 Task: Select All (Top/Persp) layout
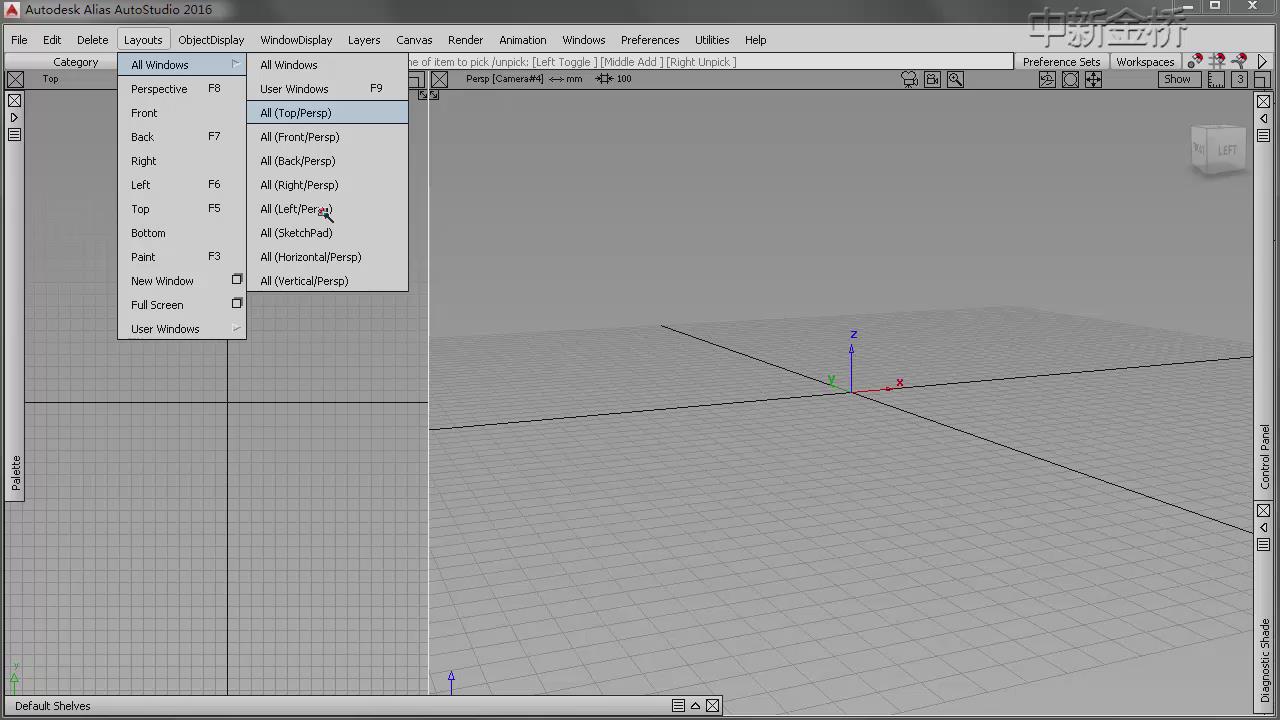[x=328, y=113]
